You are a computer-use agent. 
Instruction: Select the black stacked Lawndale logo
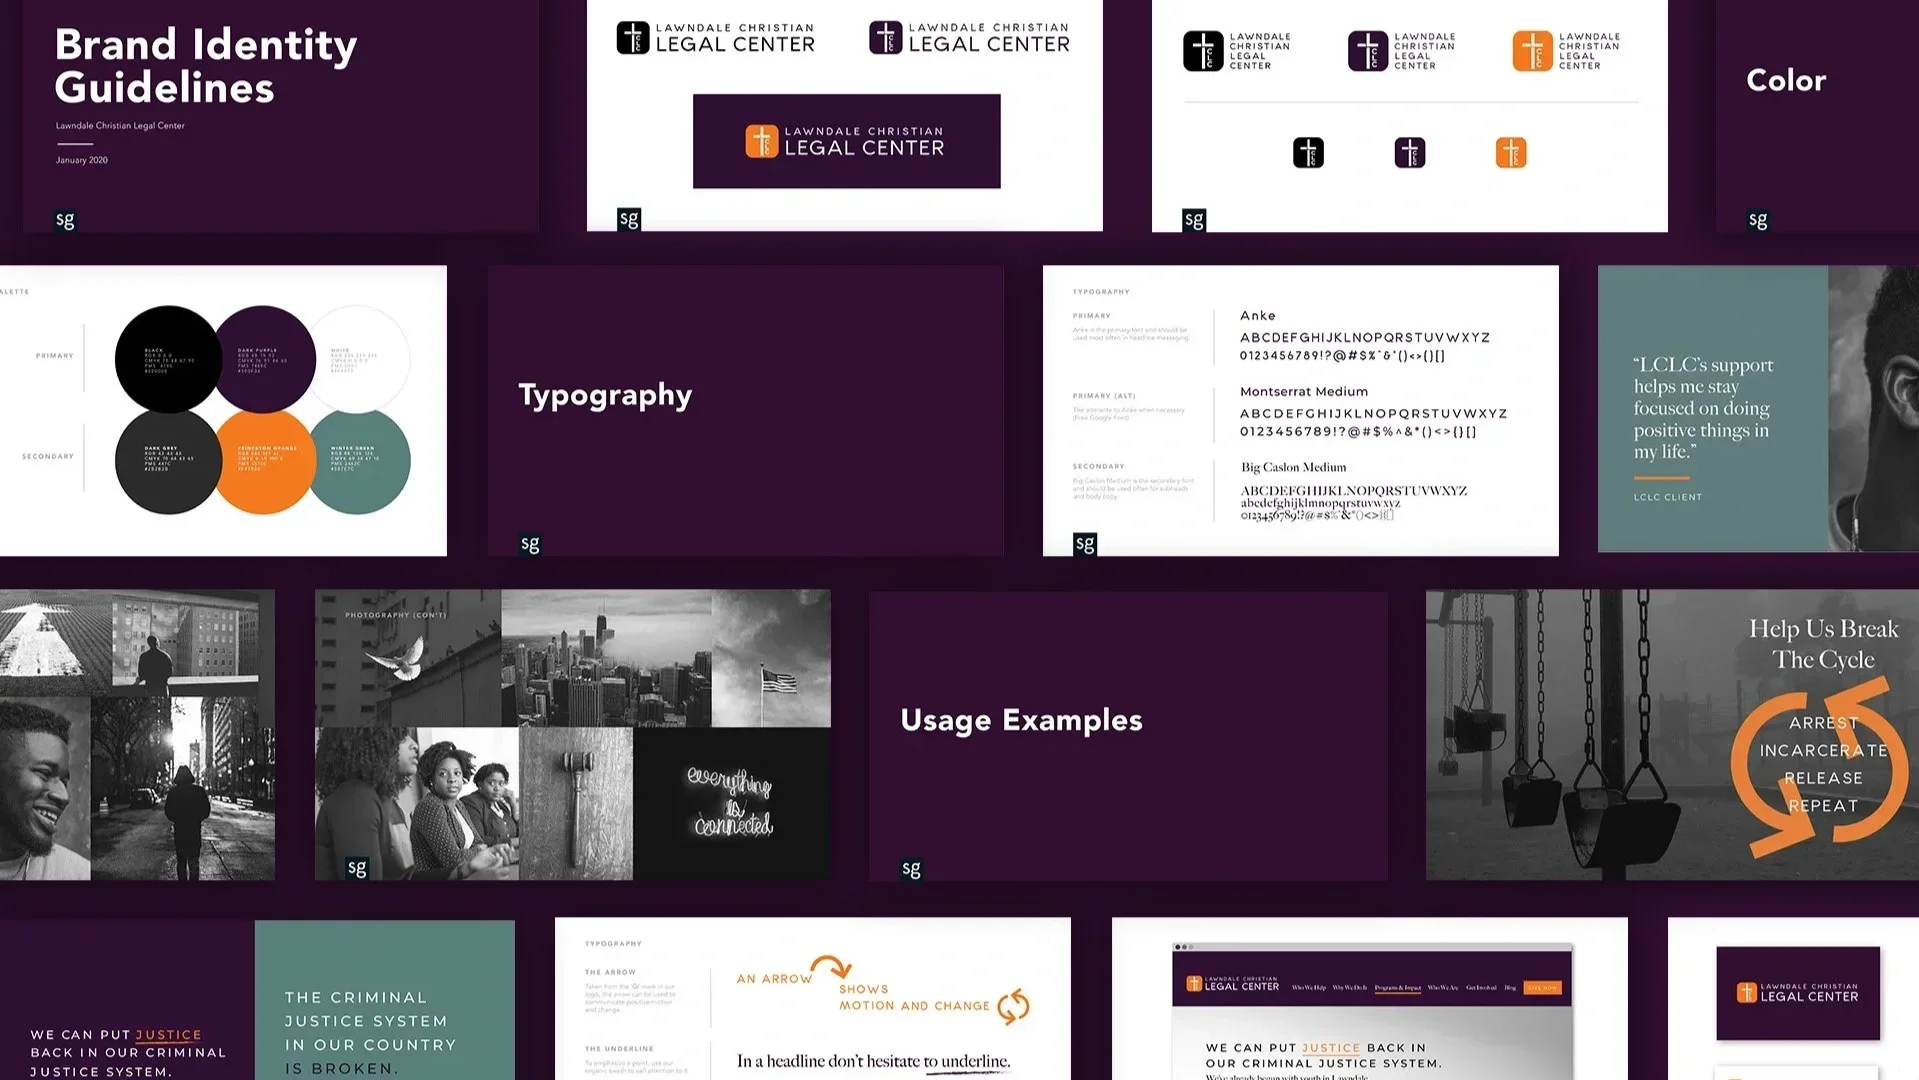click(1236, 51)
